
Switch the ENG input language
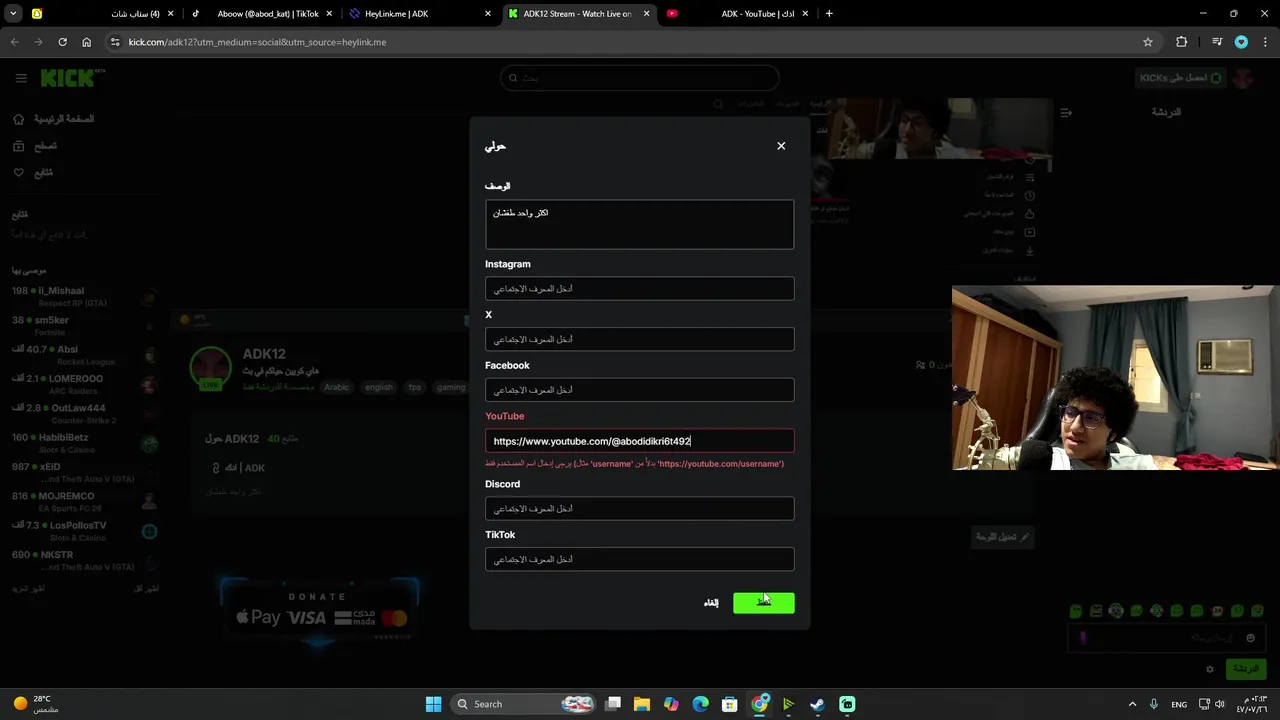pos(1179,704)
